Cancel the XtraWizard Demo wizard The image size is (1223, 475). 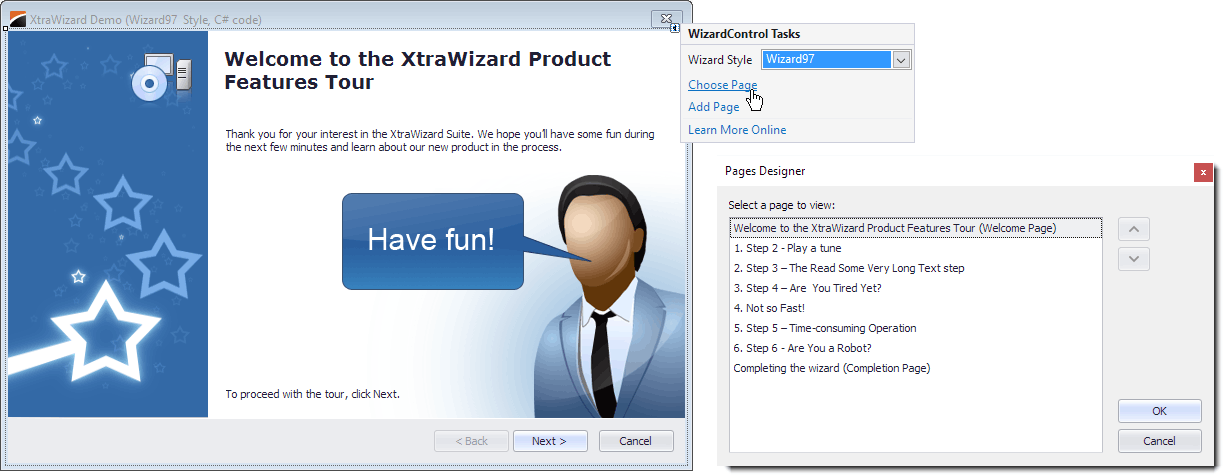[635, 441]
